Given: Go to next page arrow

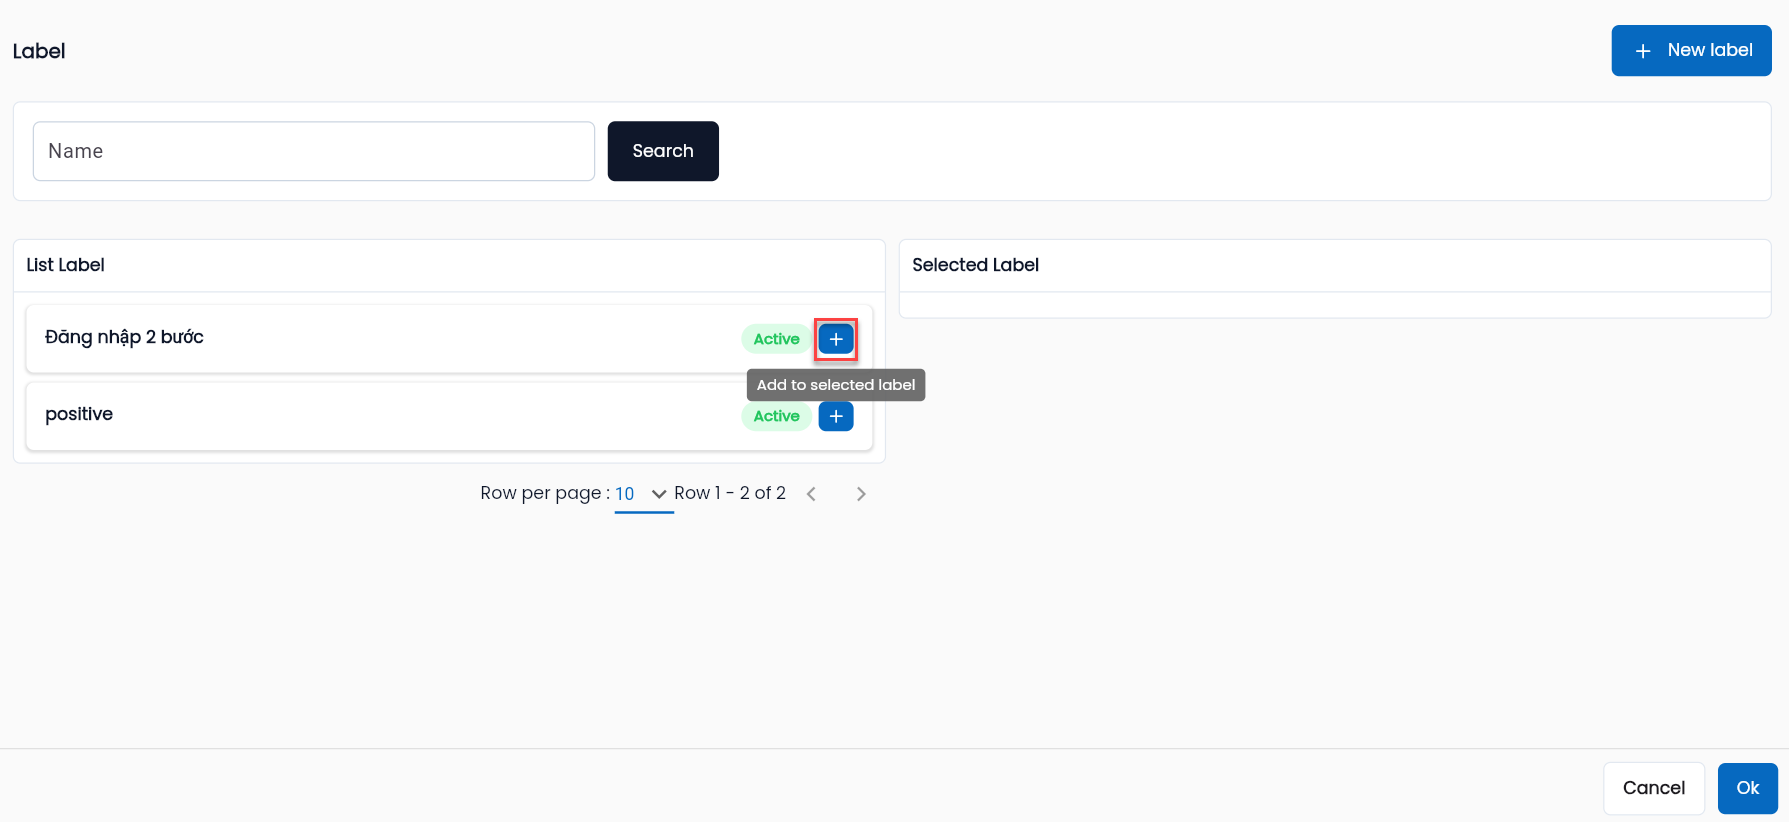Looking at the screenshot, I should [x=861, y=494].
